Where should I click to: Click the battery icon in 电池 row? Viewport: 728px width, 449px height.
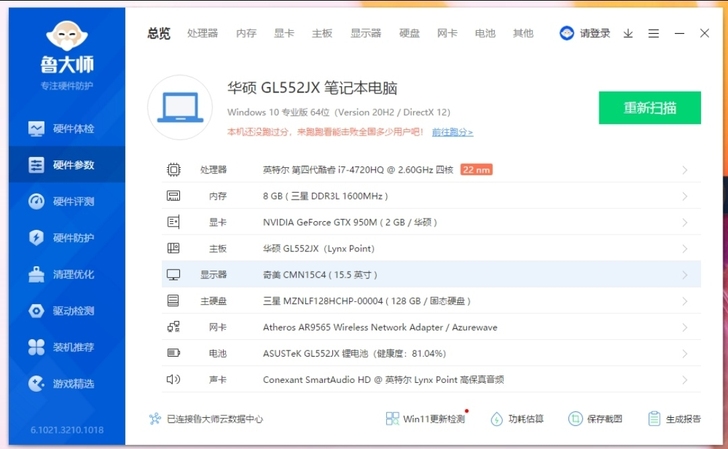tap(174, 353)
